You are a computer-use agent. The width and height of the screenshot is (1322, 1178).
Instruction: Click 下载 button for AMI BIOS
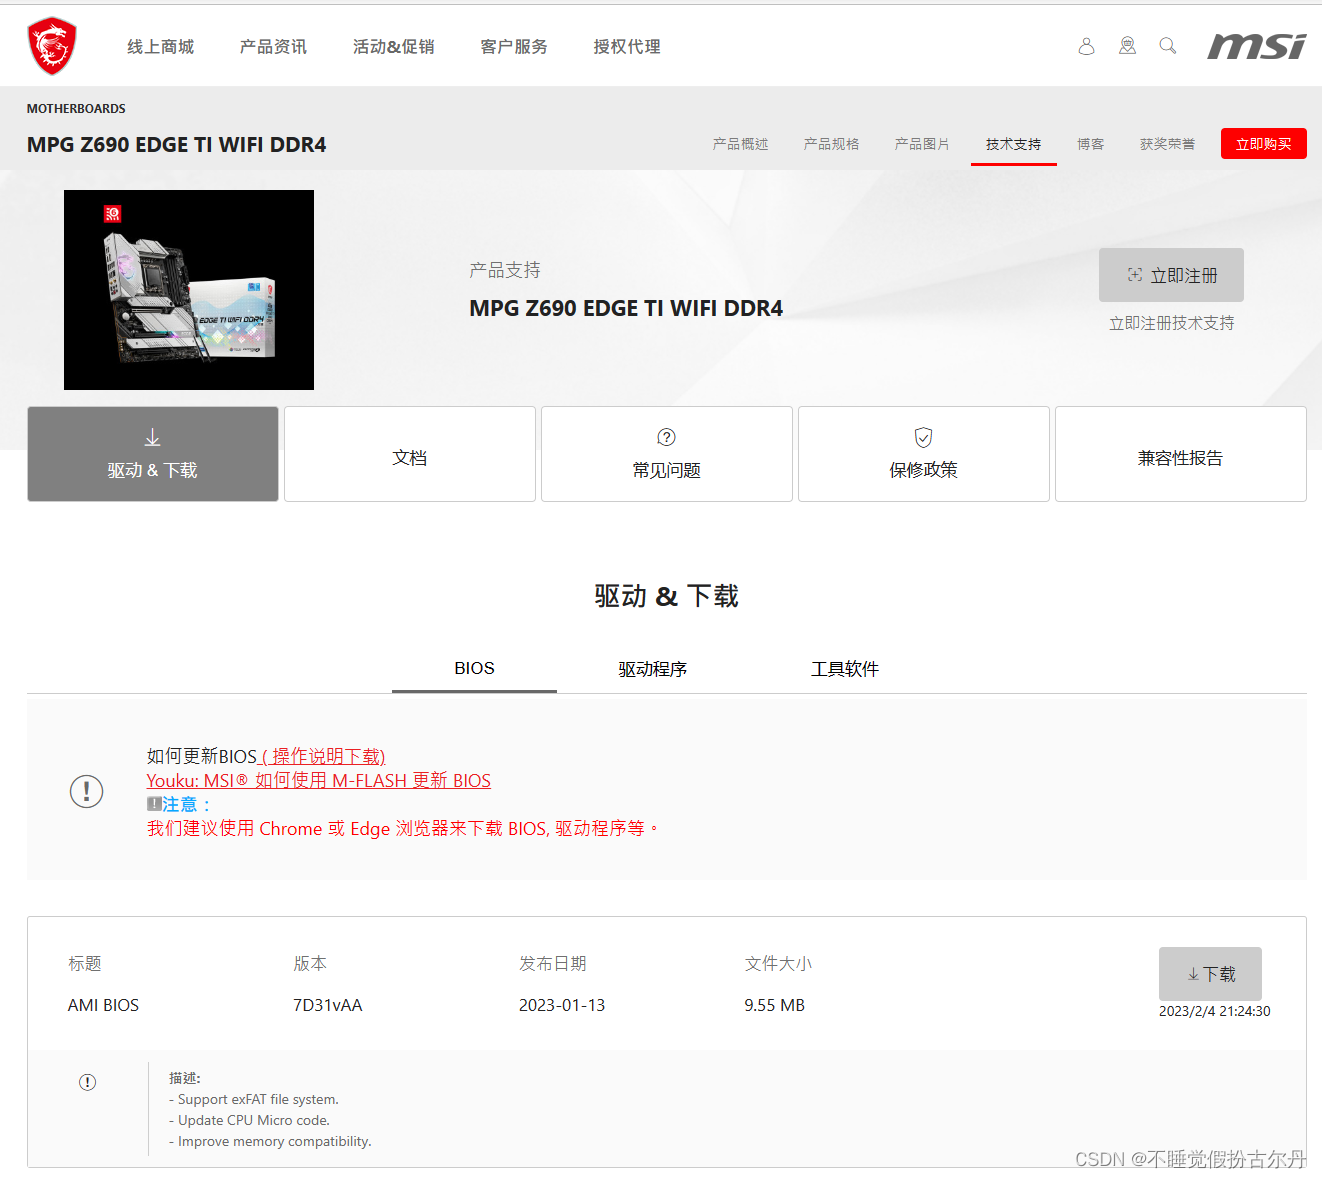click(x=1210, y=974)
